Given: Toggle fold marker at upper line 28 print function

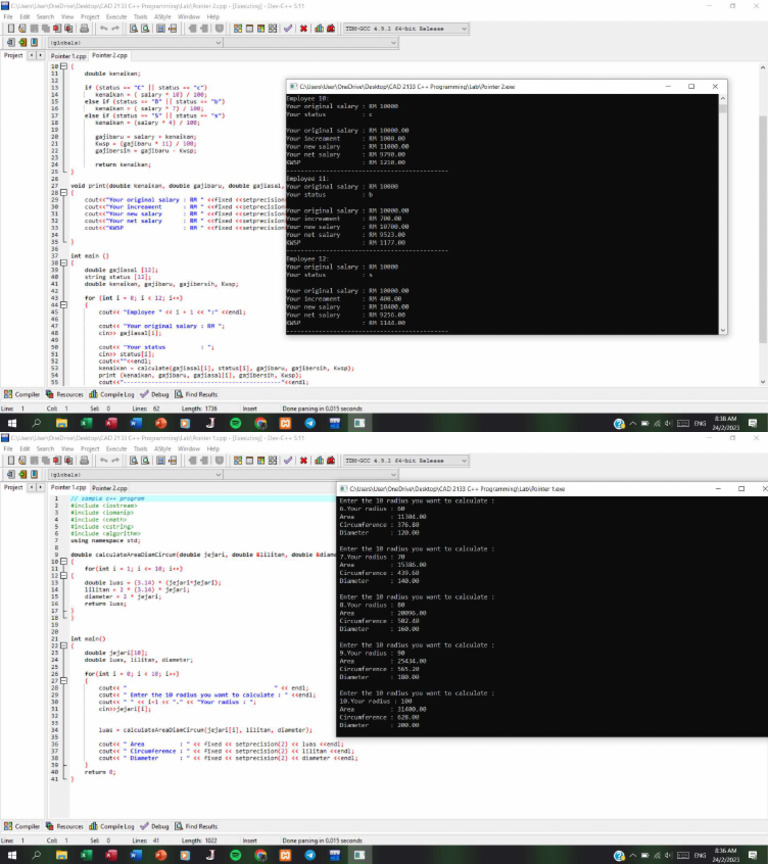Looking at the screenshot, I should pyautogui.click(x=65, y=192).
